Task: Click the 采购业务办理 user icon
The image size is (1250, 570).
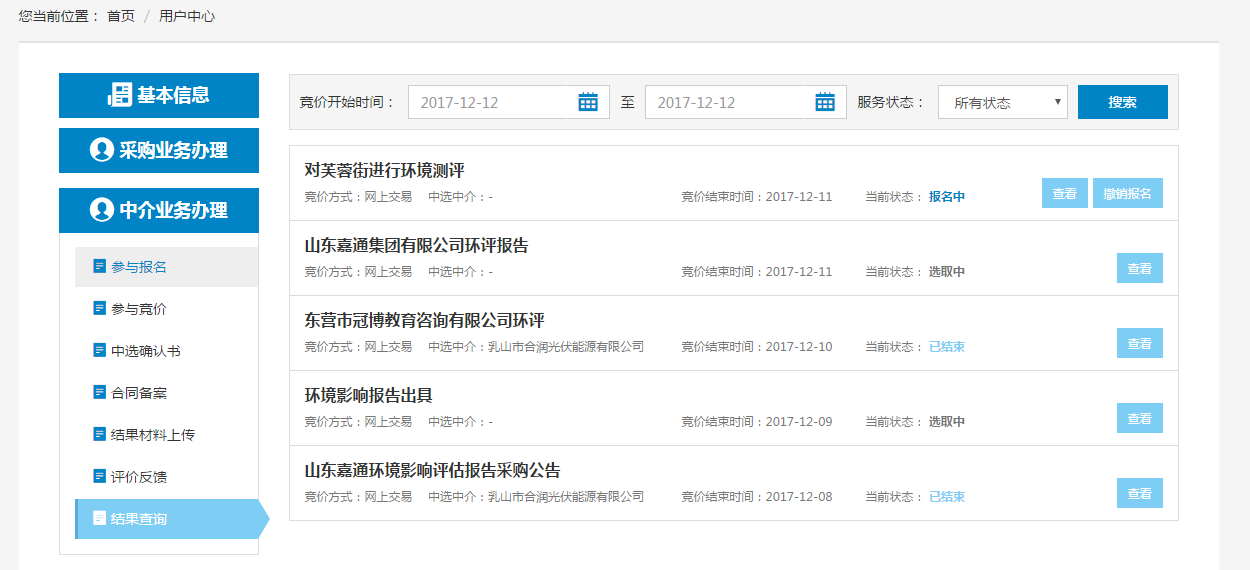Action: (x=101, y=150)
